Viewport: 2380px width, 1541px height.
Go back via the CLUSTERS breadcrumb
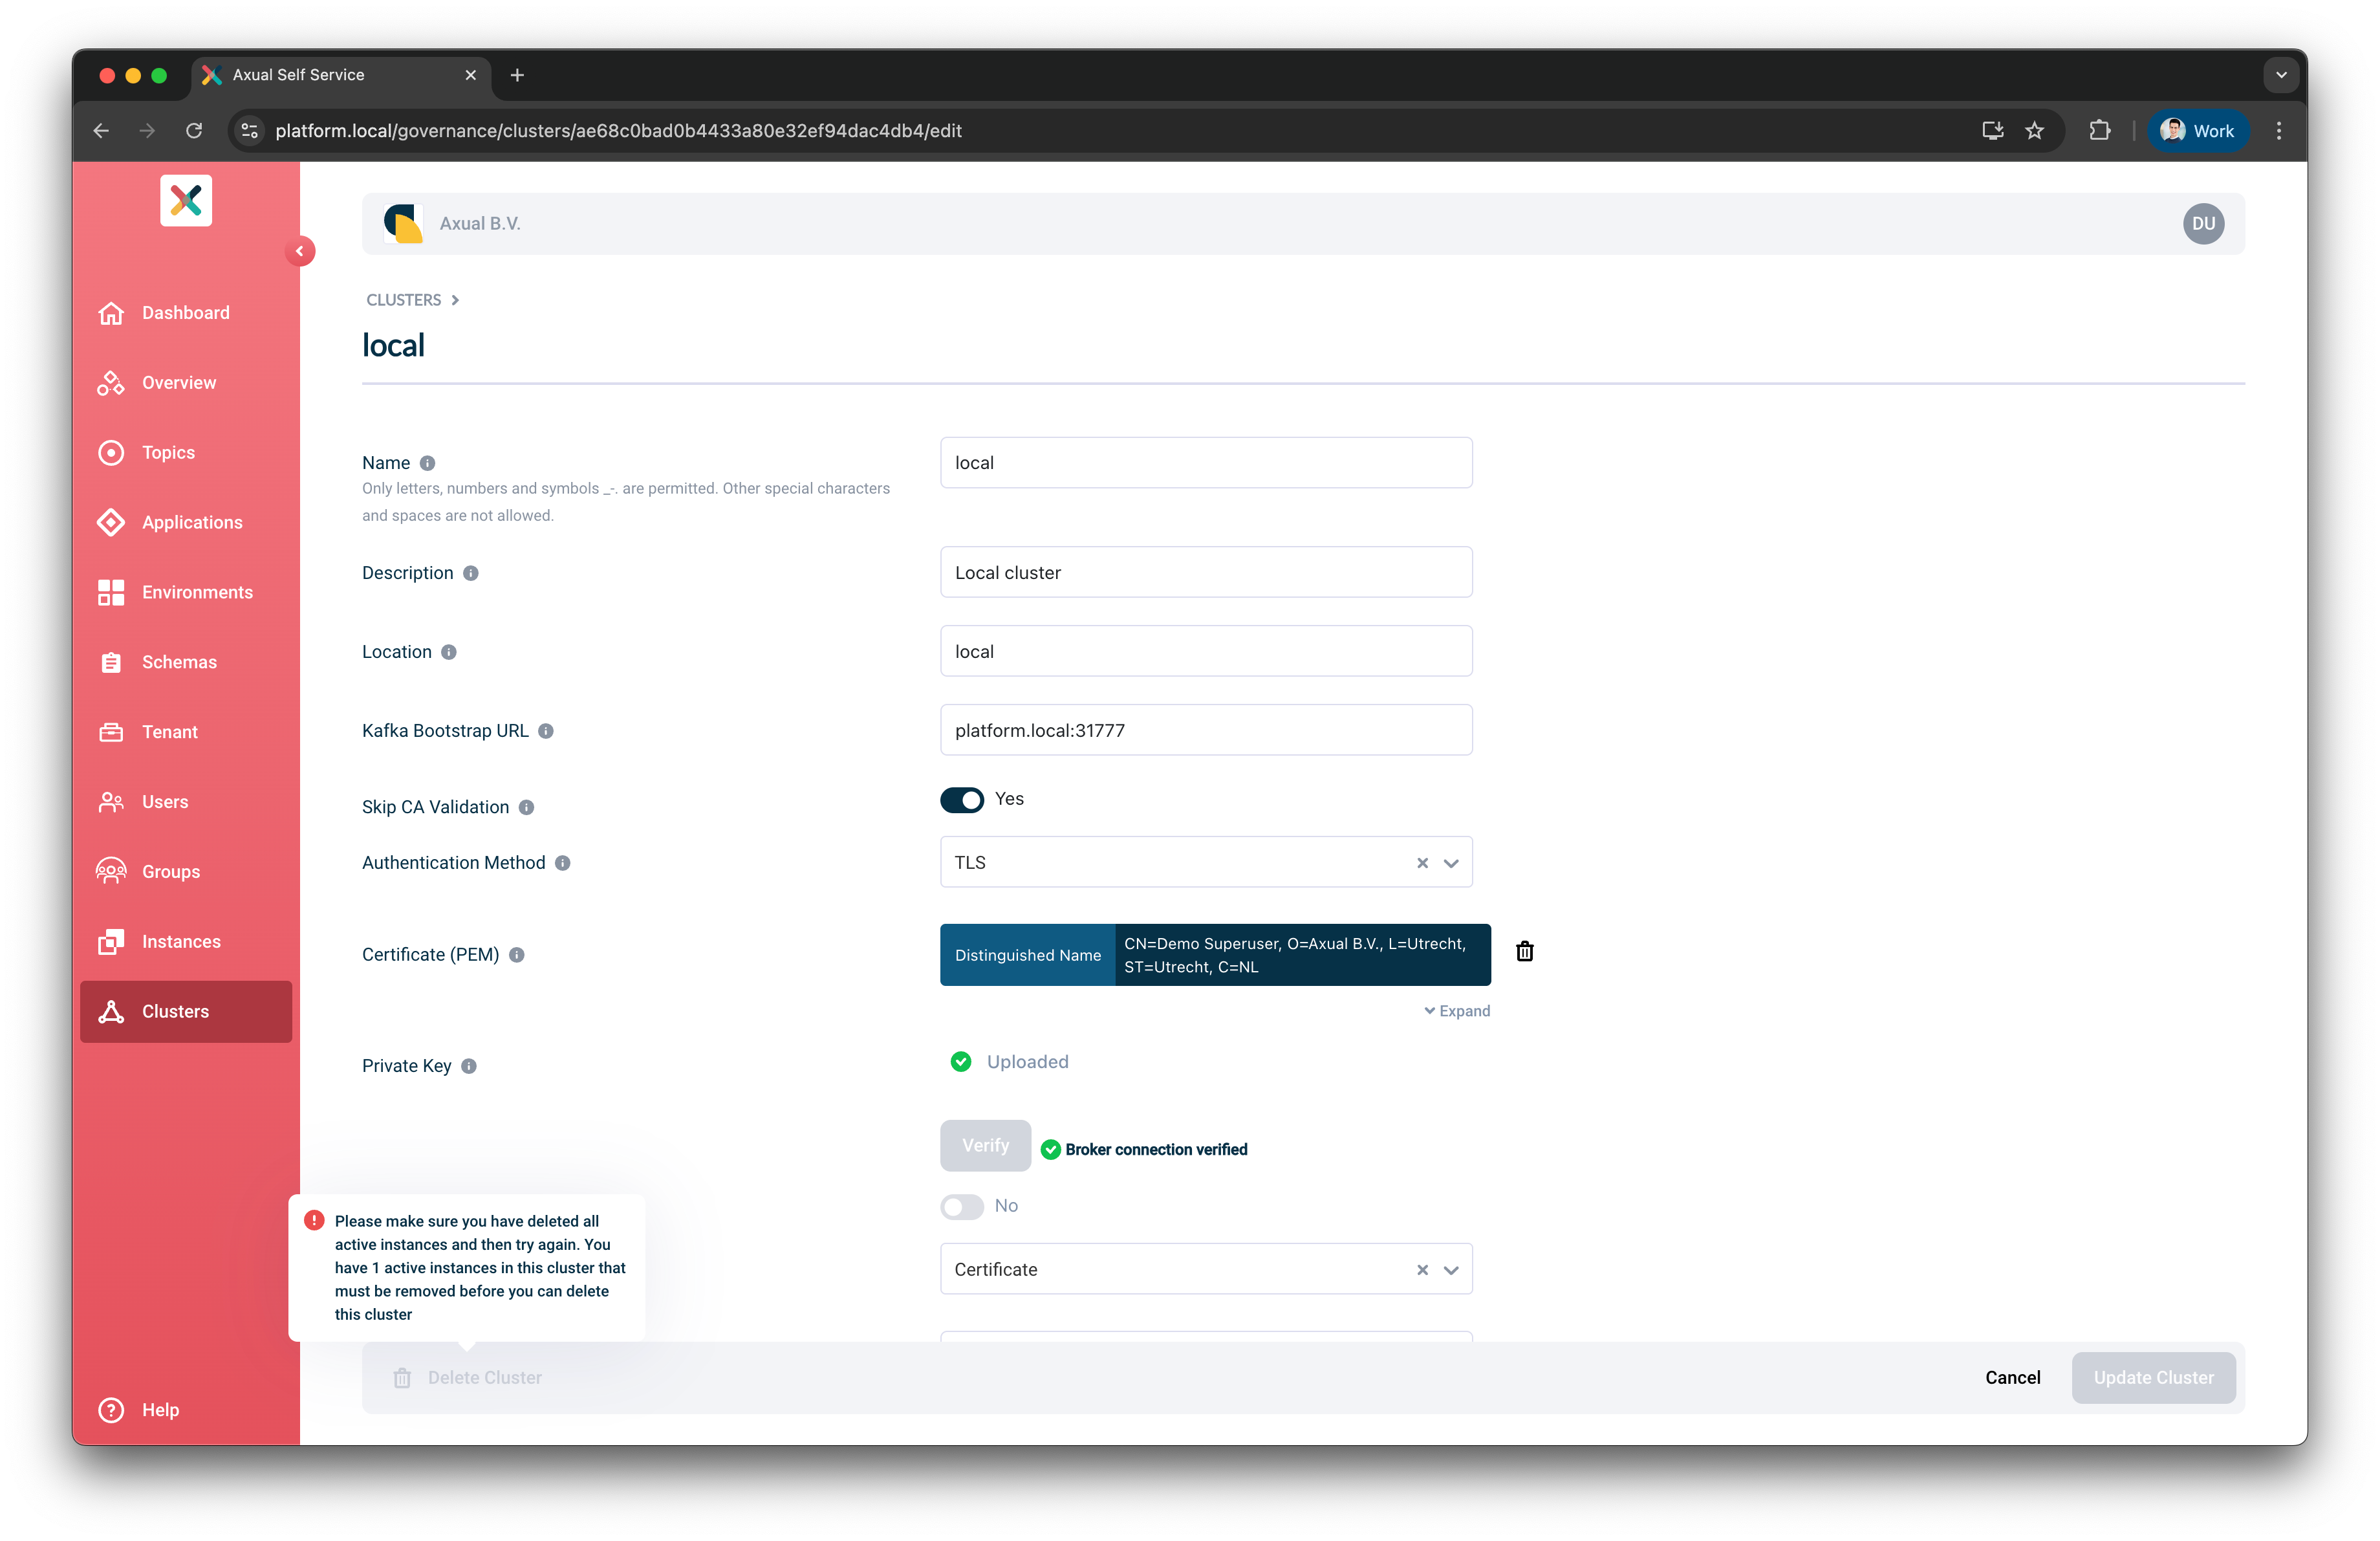(404, 299)
